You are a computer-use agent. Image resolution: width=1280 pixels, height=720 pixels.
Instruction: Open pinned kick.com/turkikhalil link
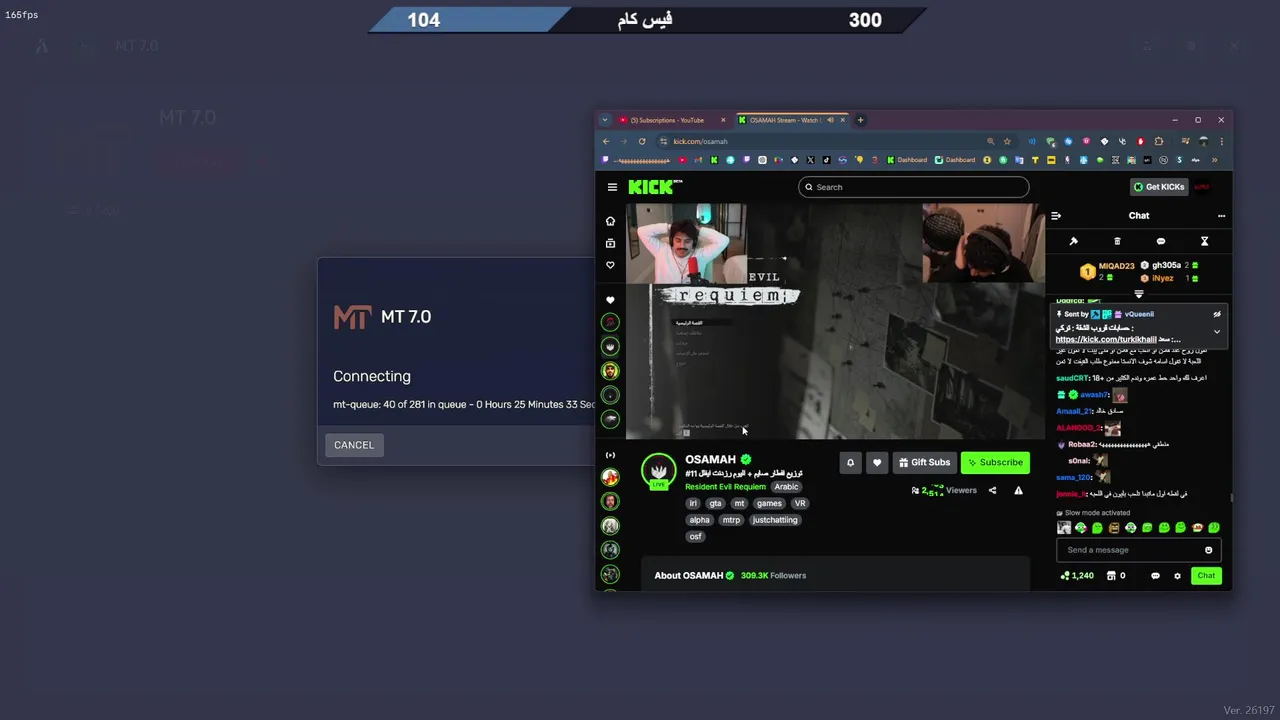1105,339
